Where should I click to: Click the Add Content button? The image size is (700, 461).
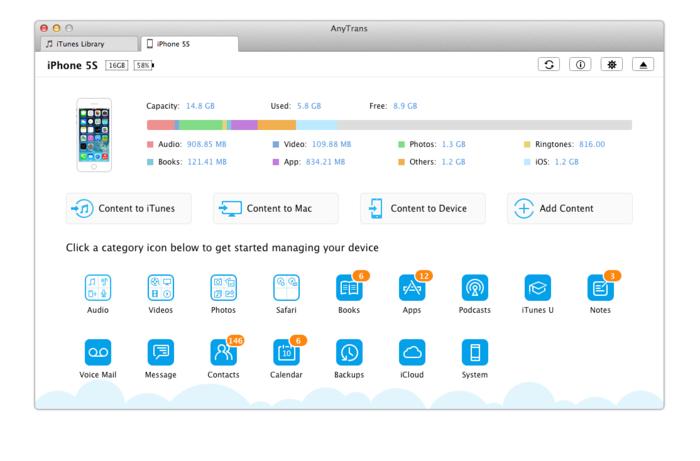point(570,208)
